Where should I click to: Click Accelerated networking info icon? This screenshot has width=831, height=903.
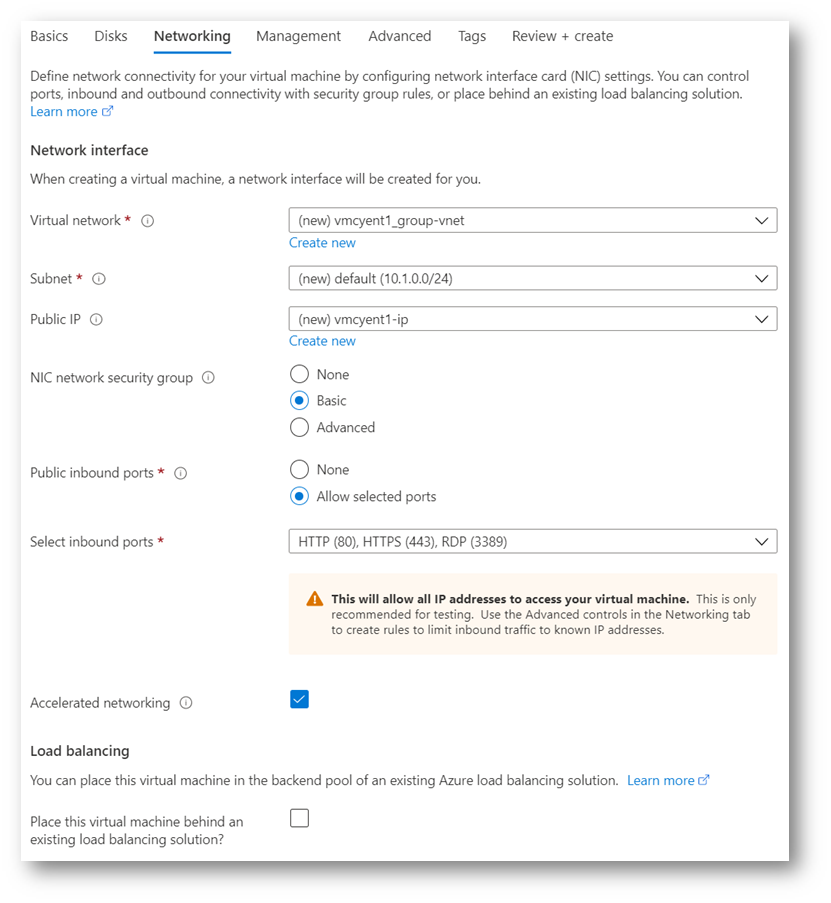(186, 703)
